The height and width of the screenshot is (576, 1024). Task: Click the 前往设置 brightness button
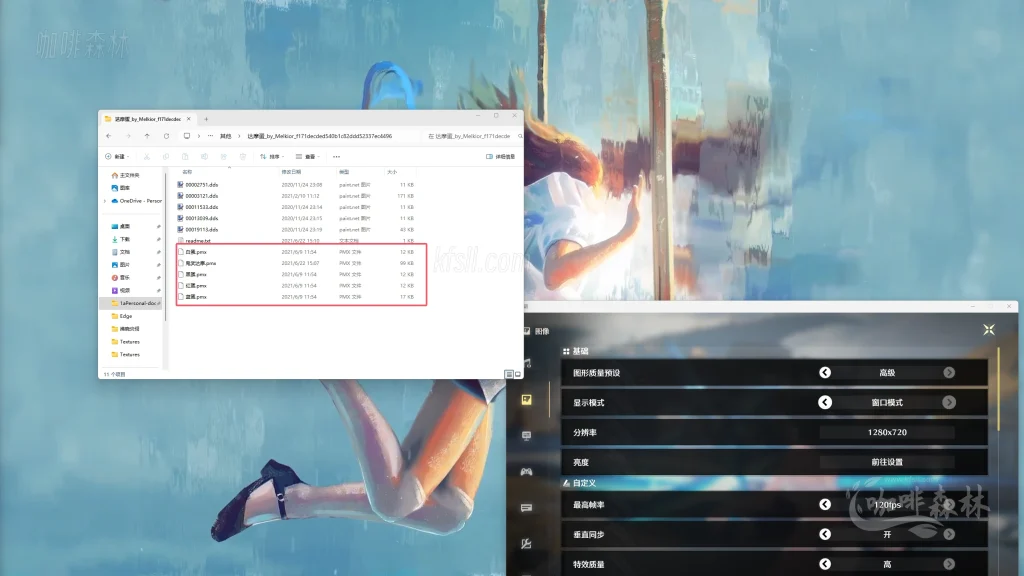coord(886,462)
